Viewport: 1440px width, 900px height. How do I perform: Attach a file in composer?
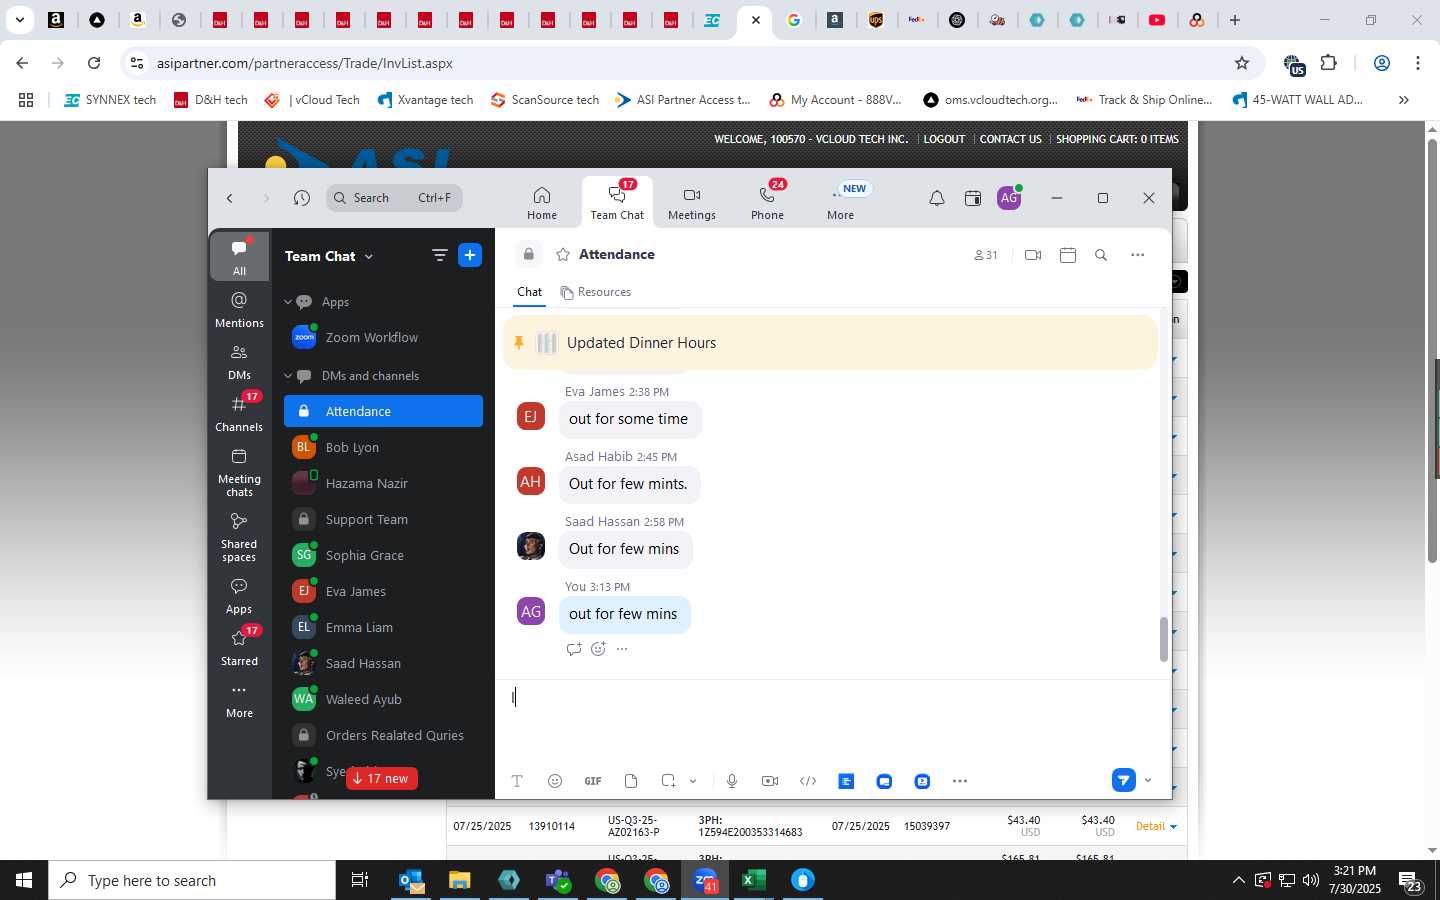631,781
